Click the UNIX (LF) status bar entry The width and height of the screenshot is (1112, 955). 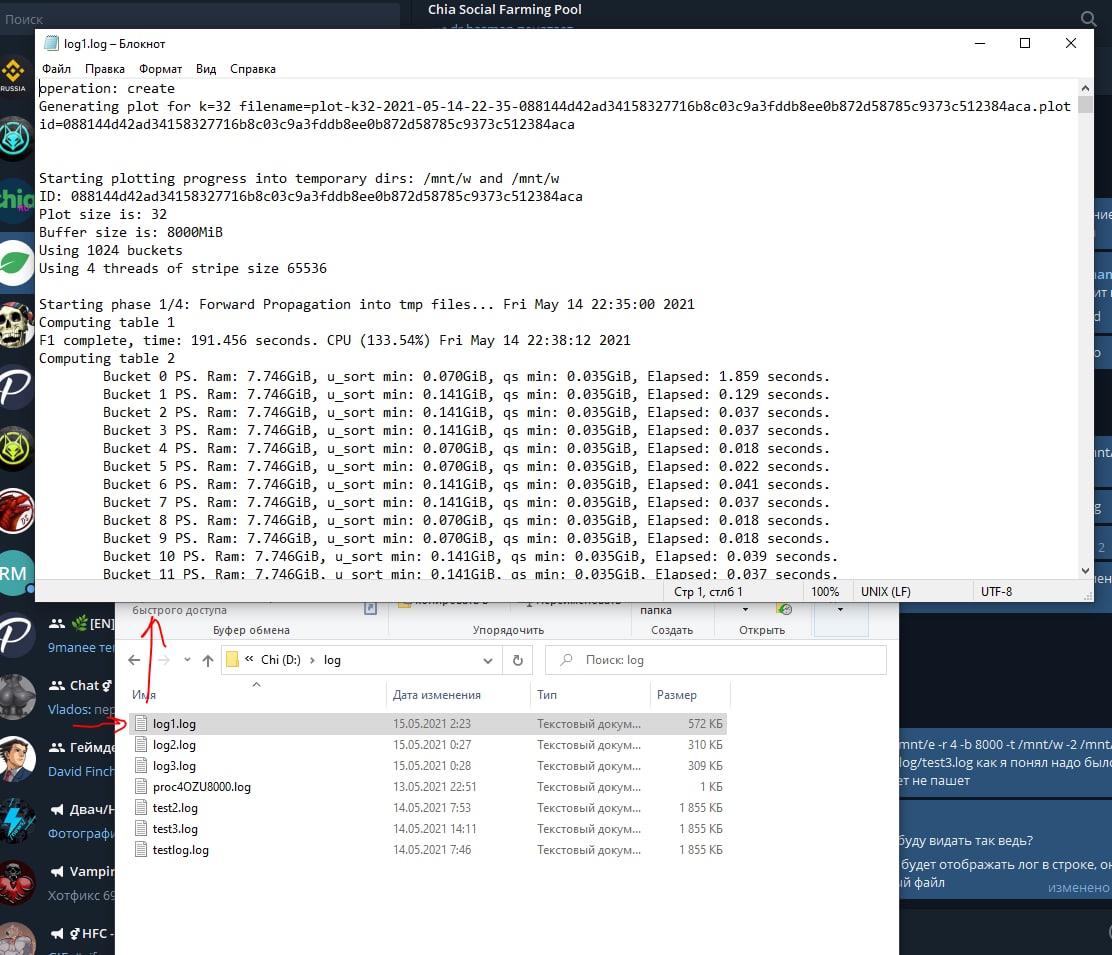[x=885, y=591]
